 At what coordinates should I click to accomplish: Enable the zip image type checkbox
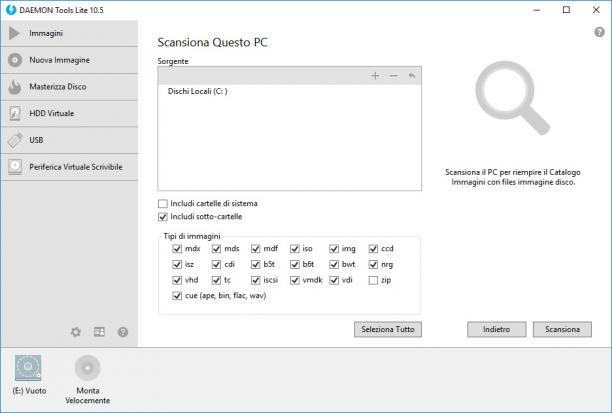click(373, 280)
